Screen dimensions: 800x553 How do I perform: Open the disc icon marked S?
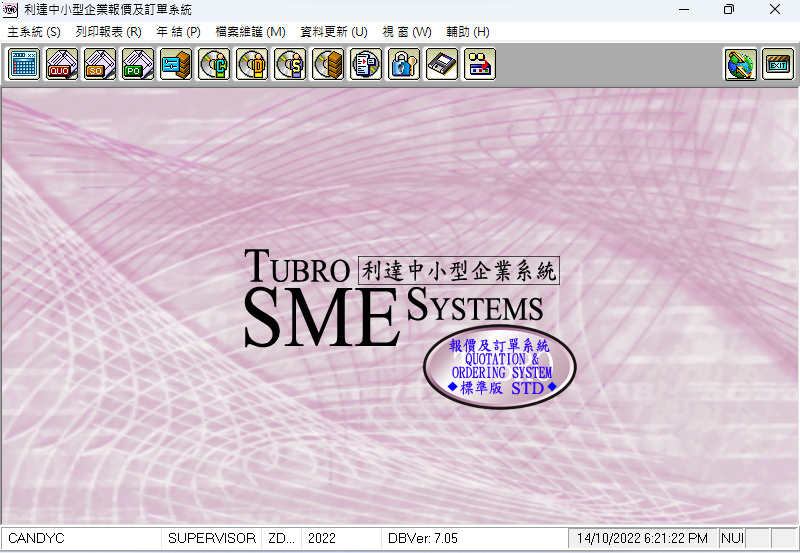290,64
